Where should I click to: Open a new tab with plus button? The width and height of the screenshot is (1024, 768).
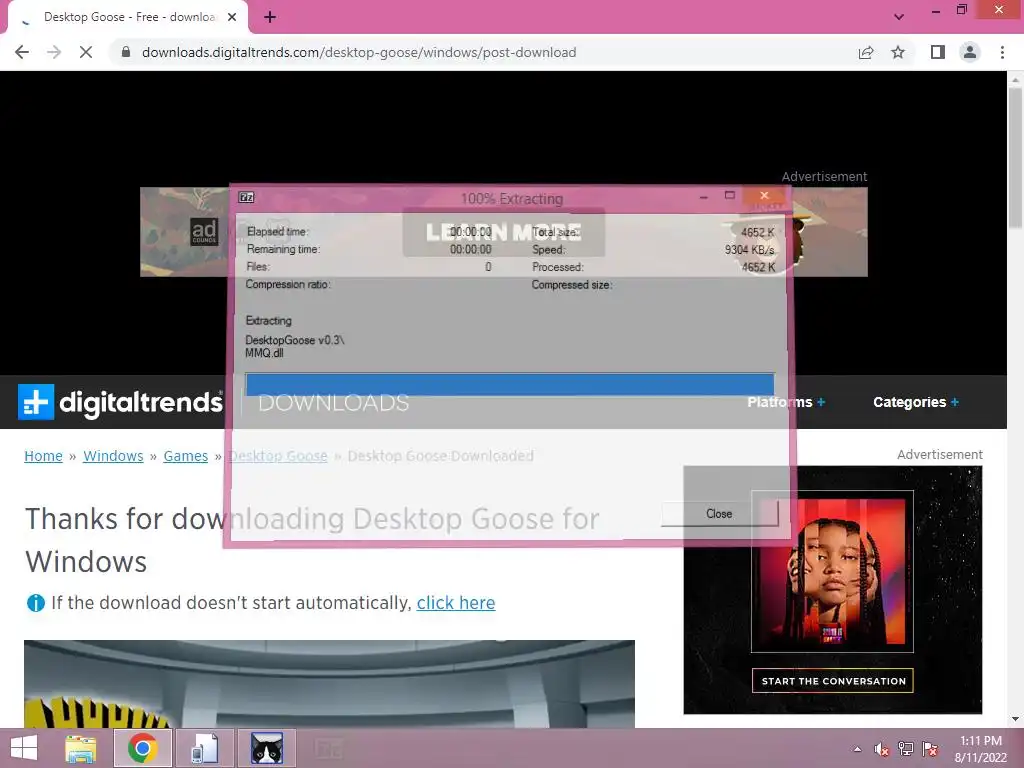(x=270, y=18)
